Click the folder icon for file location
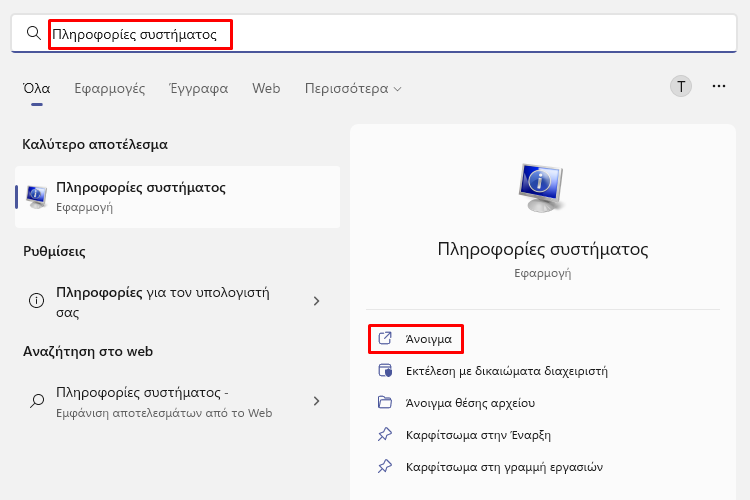 tap(385, 402)
